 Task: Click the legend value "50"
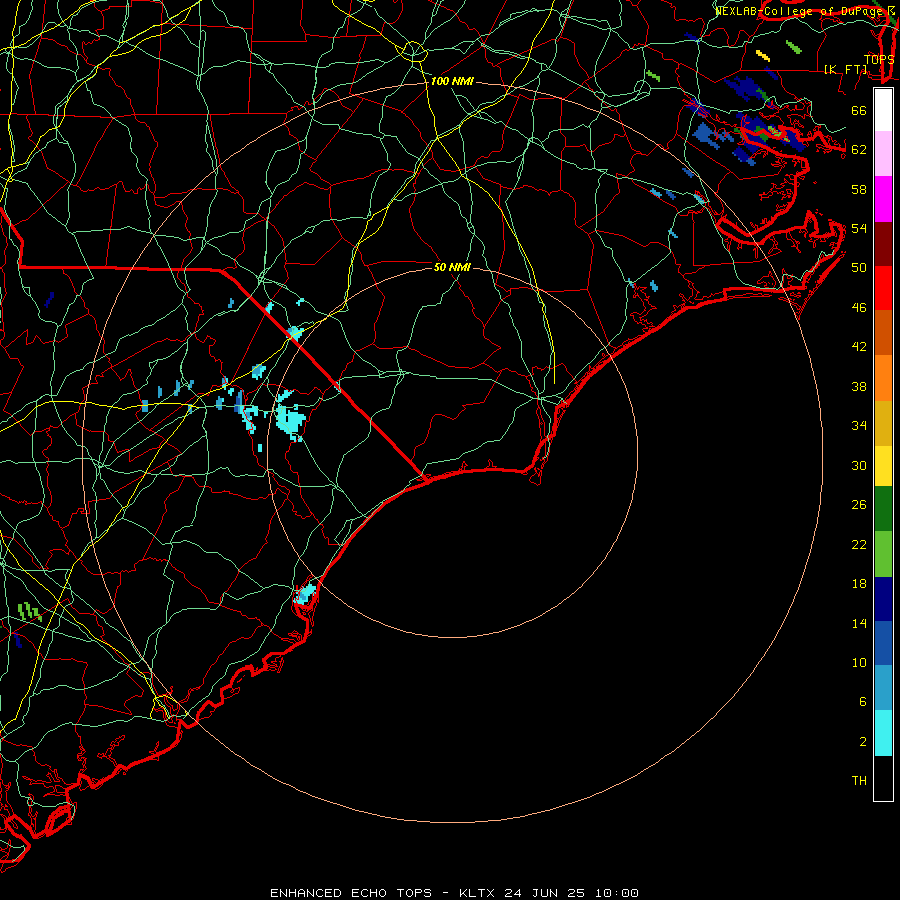[x=859, y=268]
